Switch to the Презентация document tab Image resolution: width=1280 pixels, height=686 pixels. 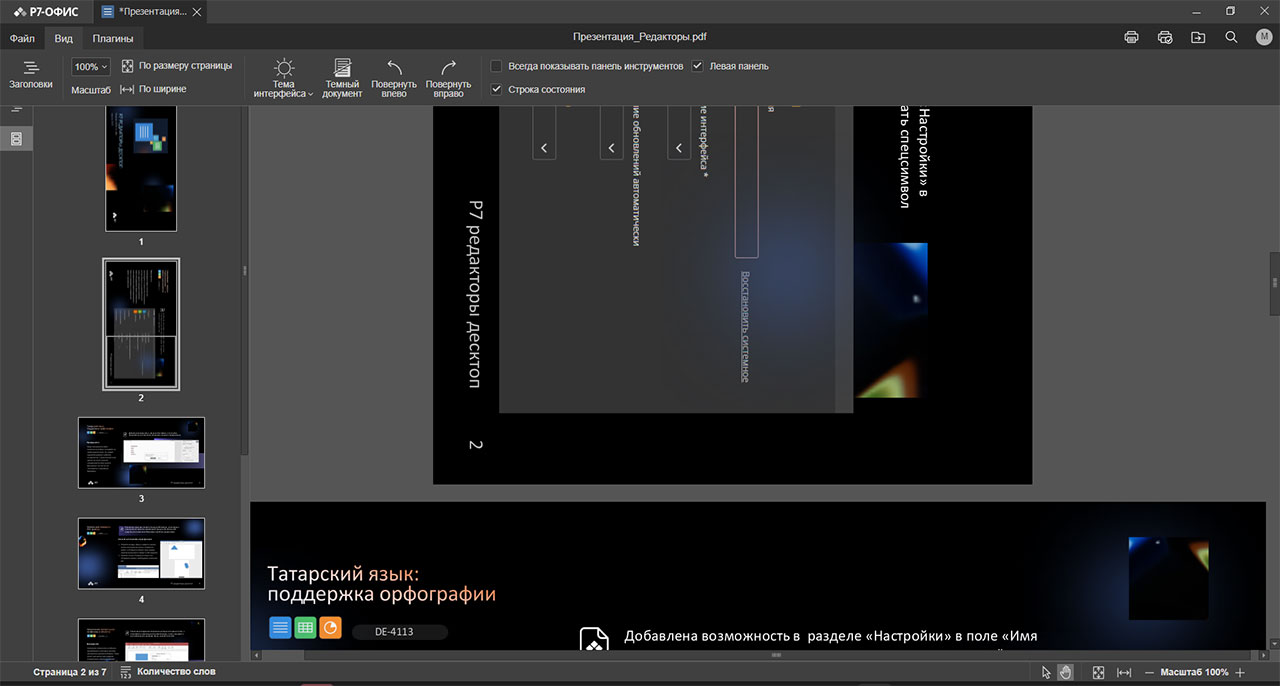point(151,11)
